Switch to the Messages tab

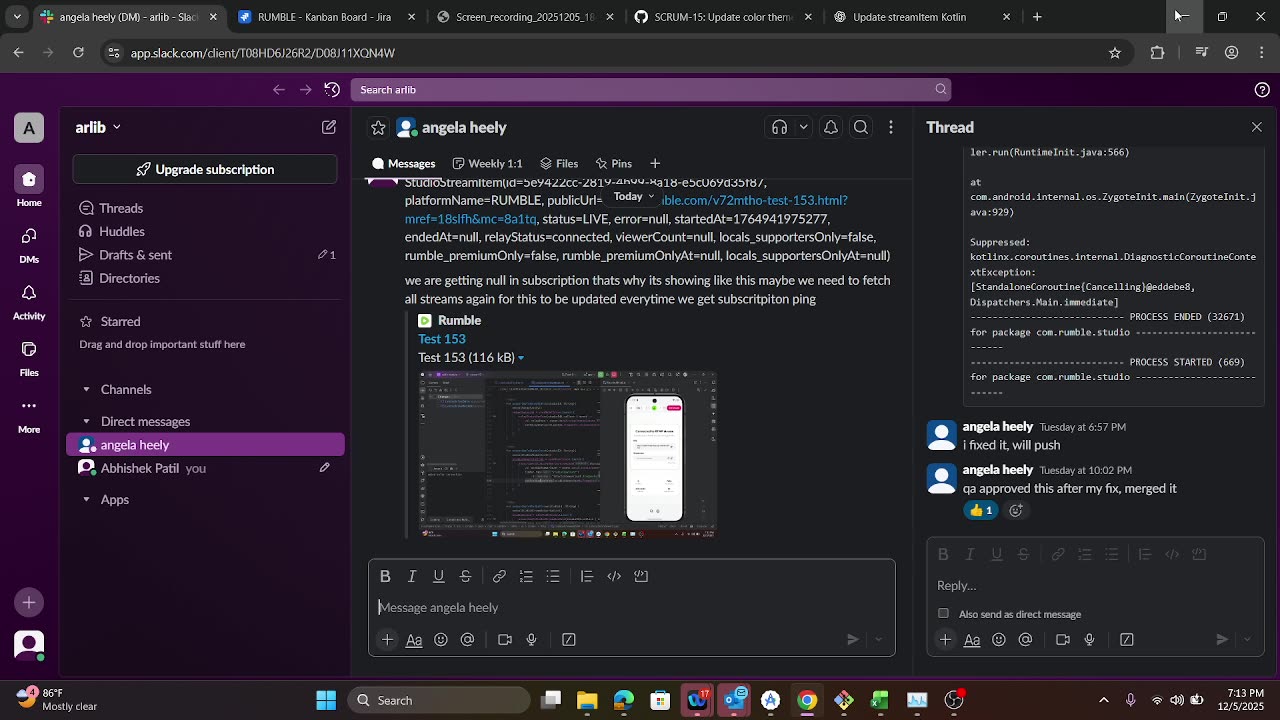coord(404,163)
